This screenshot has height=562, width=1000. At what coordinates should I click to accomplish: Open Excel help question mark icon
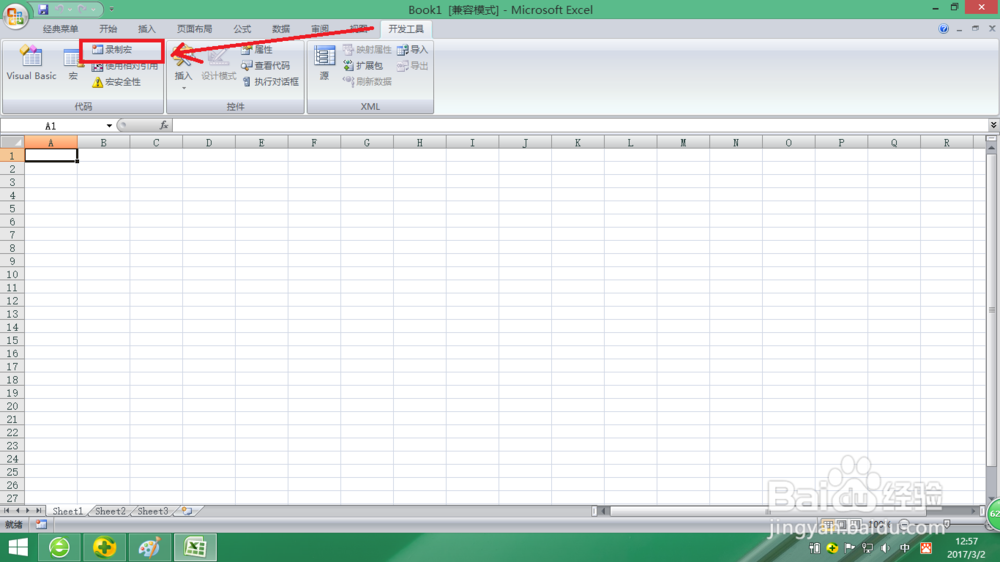(x=943, y=29)
